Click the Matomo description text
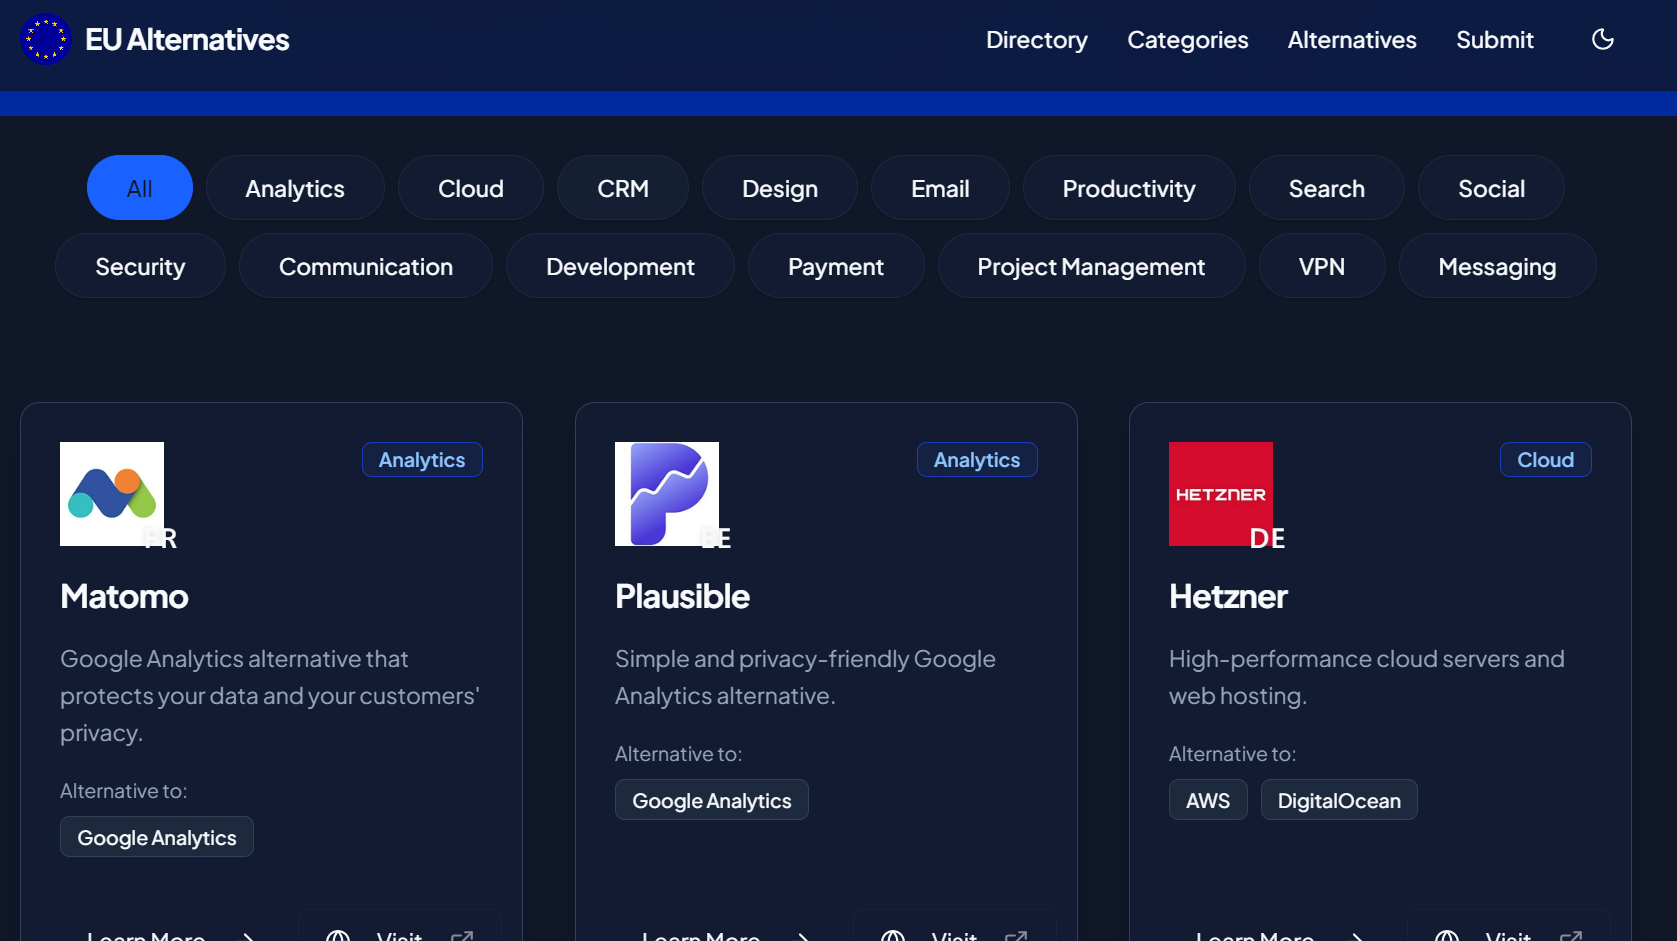Screen dimensions: 1677x941 [x=270, y=696]
